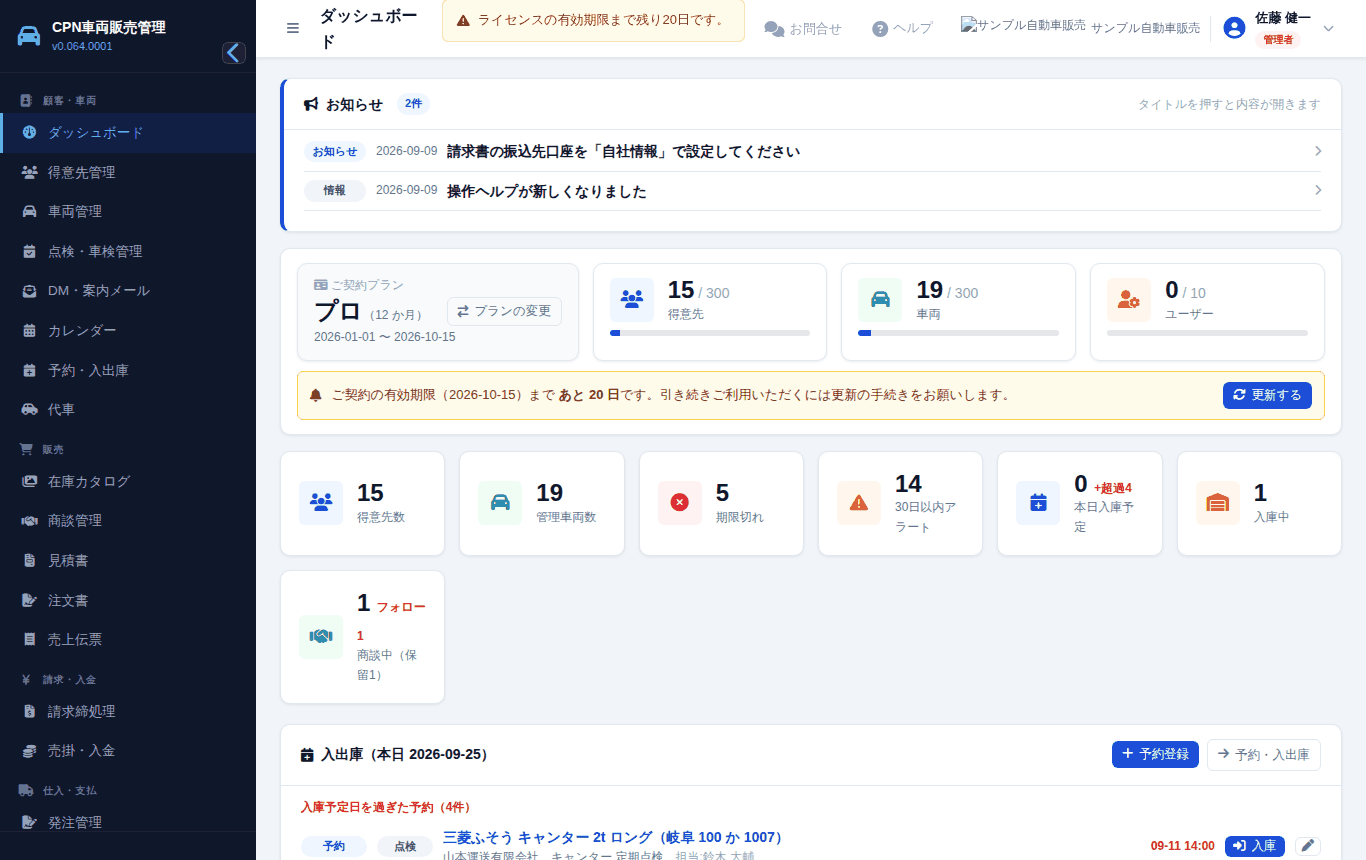Go to 得意先管理 in the sidebar
1366x860 pixels.
click(x=128, y=172)
